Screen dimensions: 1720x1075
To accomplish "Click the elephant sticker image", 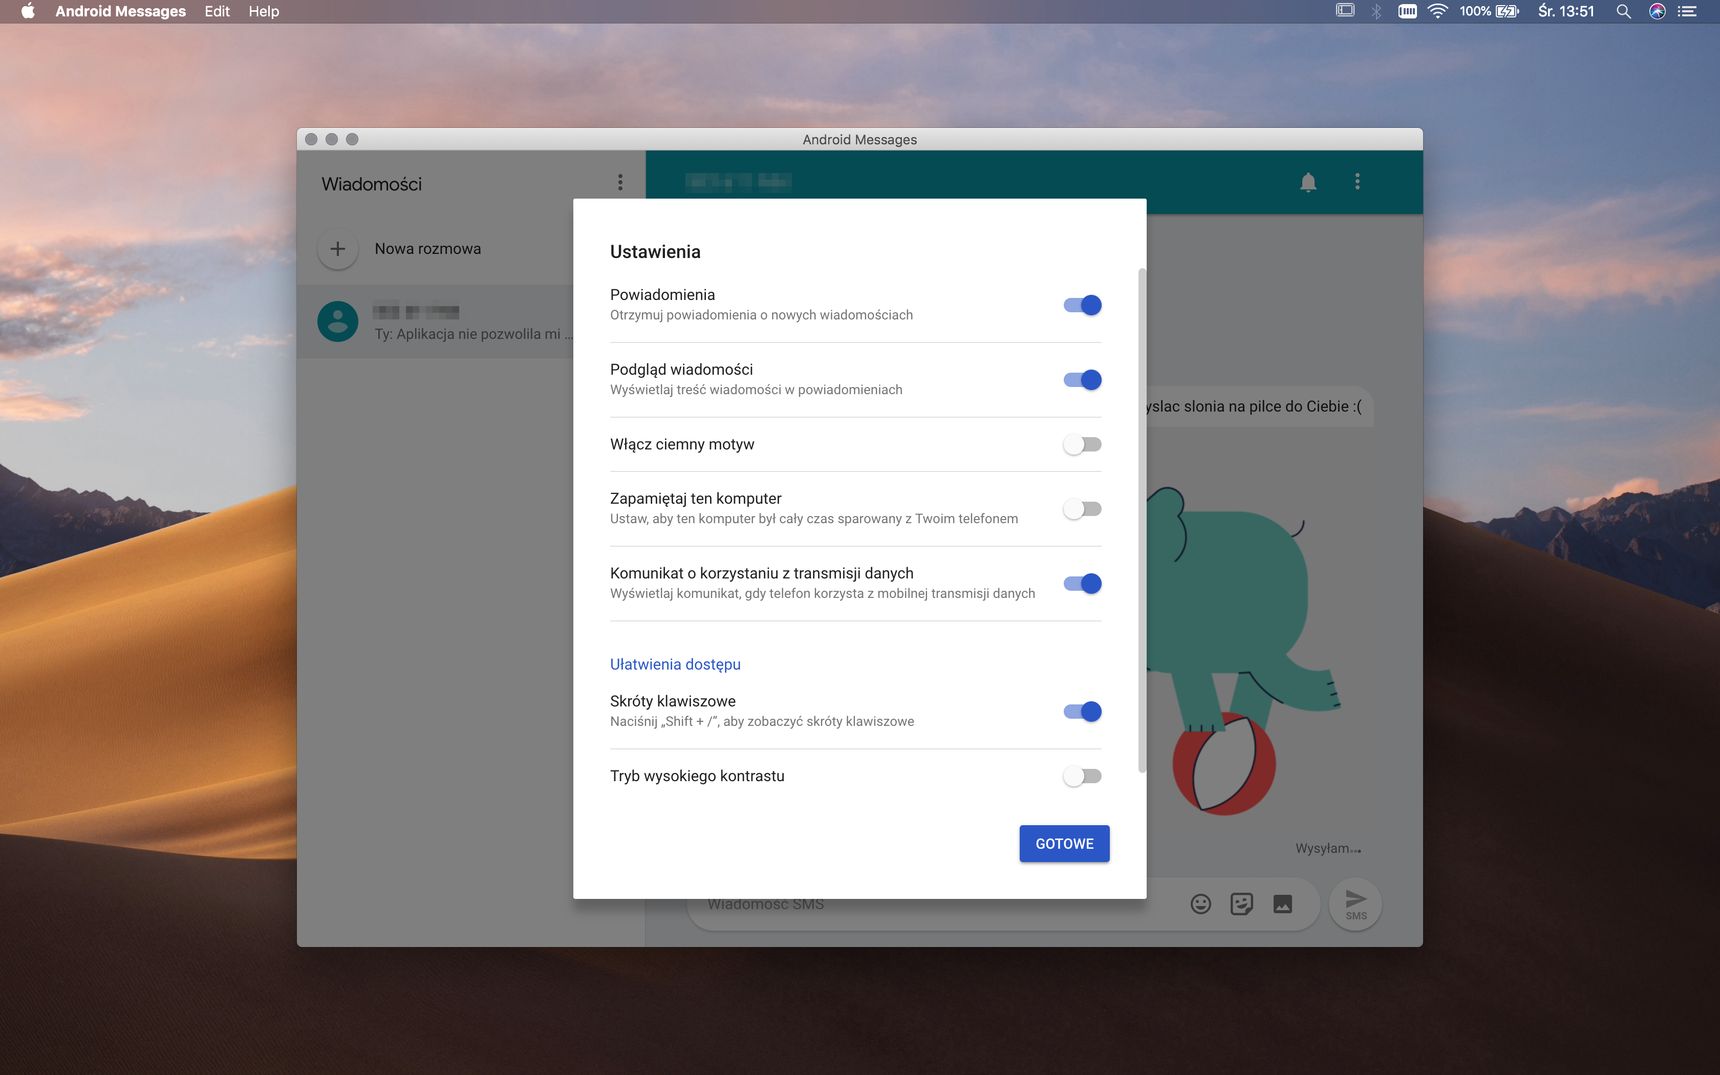I will (1245, 650).
